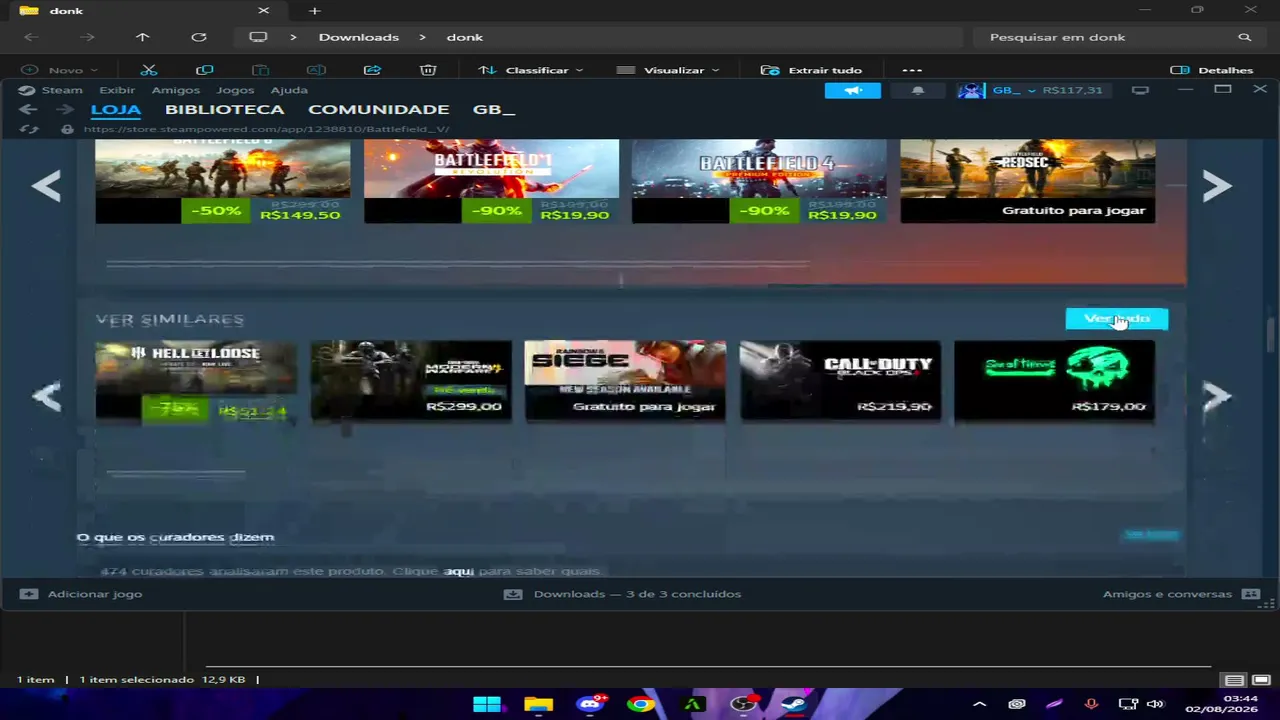Refresh the donk folder in Explorer
Viewport: 1280px width, 720px height.
pos(199,37)
